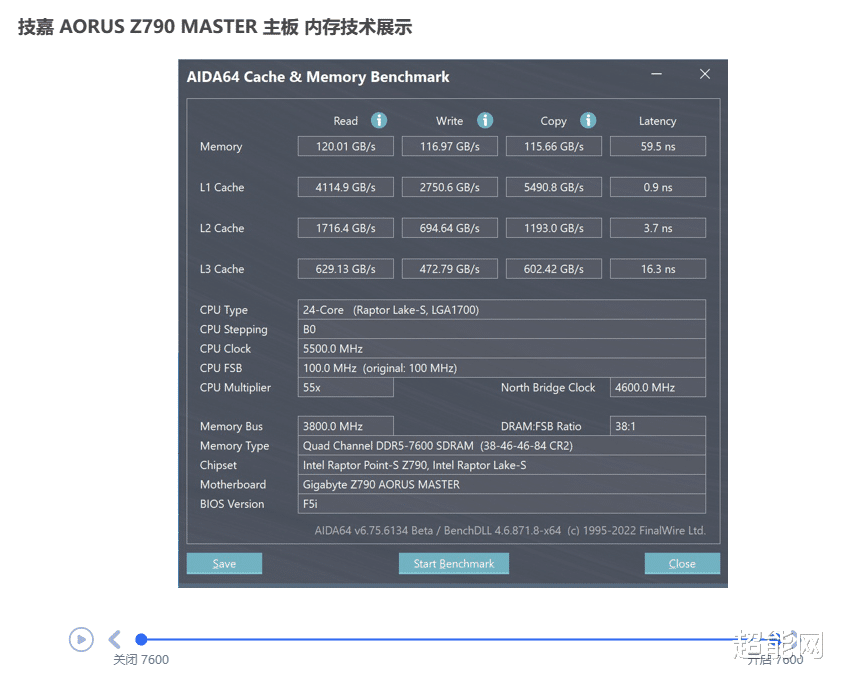Click the Memory Read result showing 120.01 GB/s
The width and height of the screenshot is (841, 680).
[345, 145]
